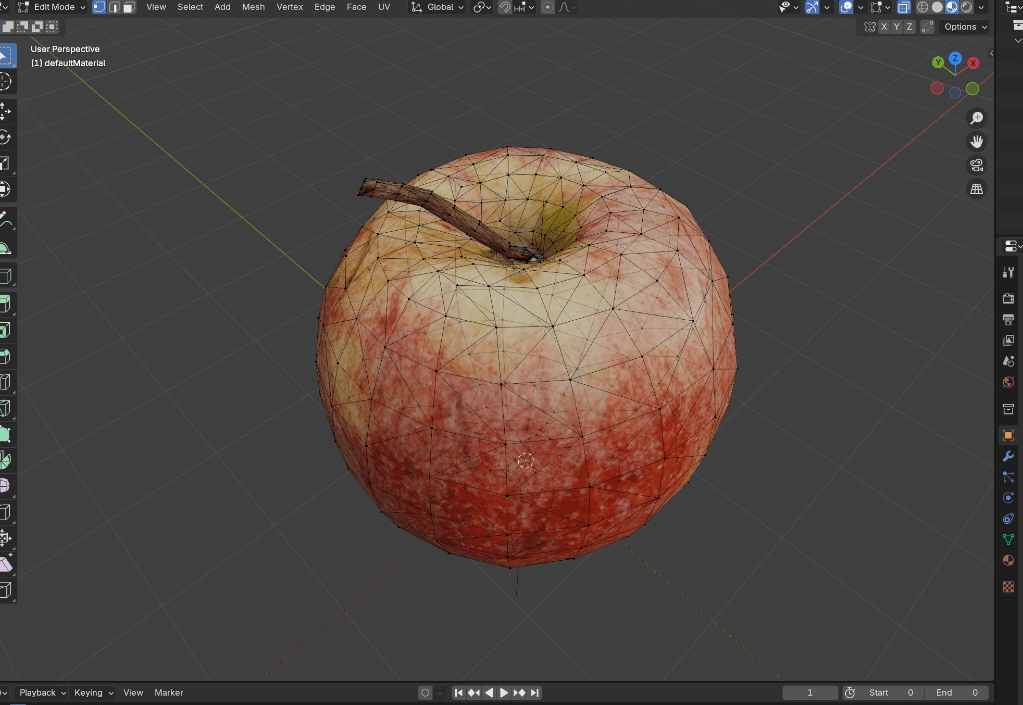Select the Scale tool
Image resolution: width=1023 pixels, height=705 pixels.
7,164
